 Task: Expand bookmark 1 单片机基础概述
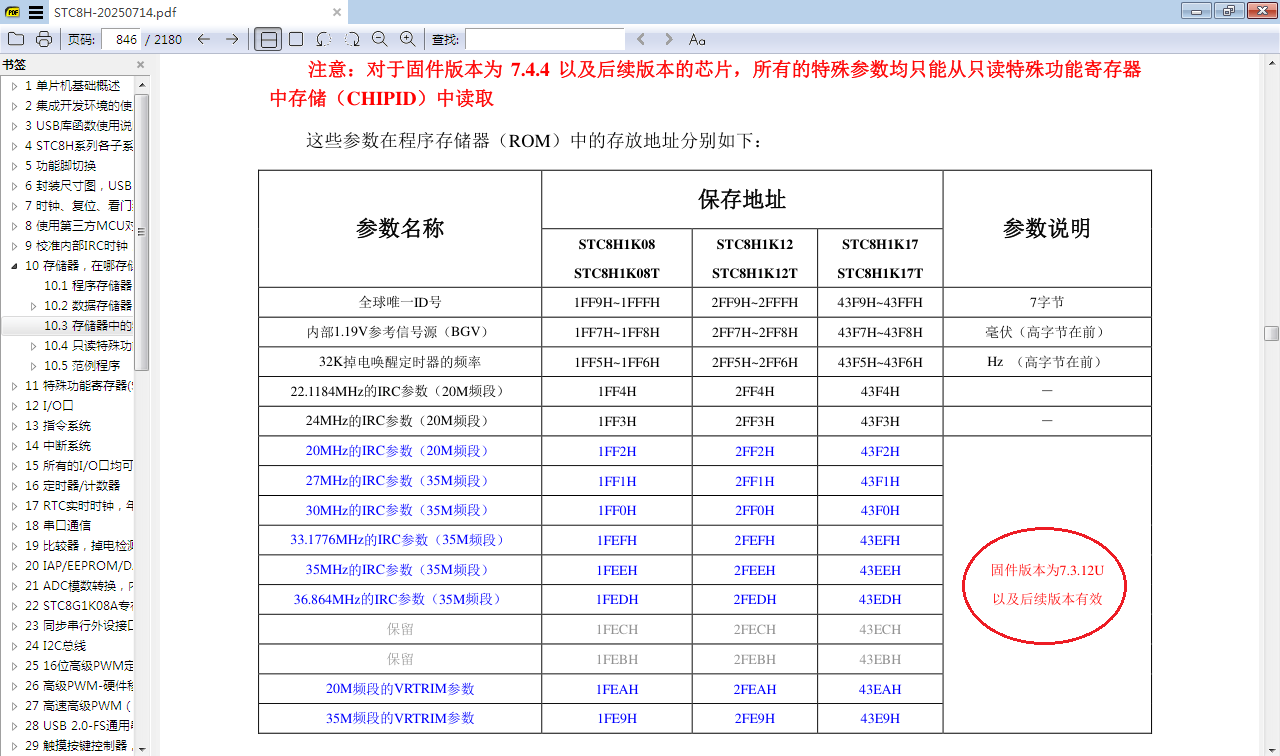(x=14, y=86)
